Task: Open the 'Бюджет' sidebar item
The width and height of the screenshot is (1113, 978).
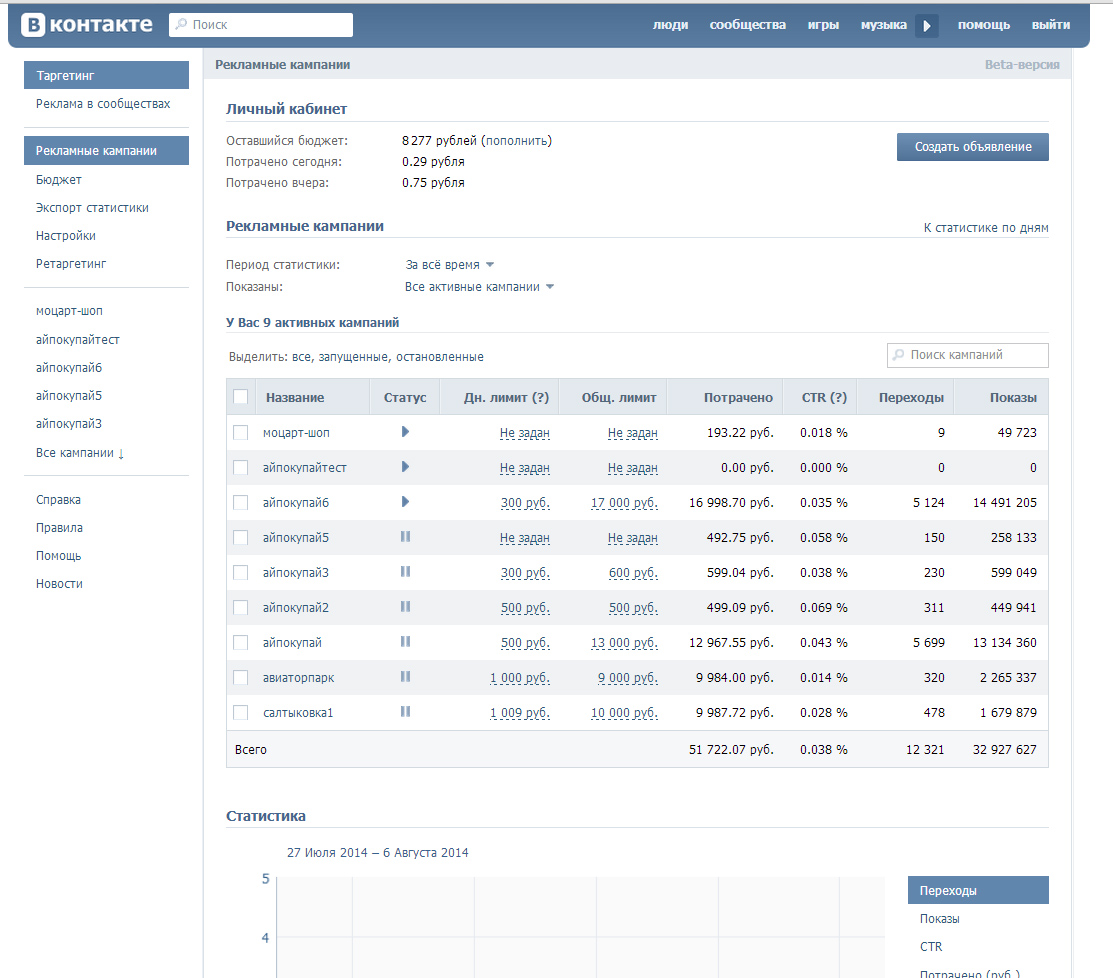Action: click(59, 180)
